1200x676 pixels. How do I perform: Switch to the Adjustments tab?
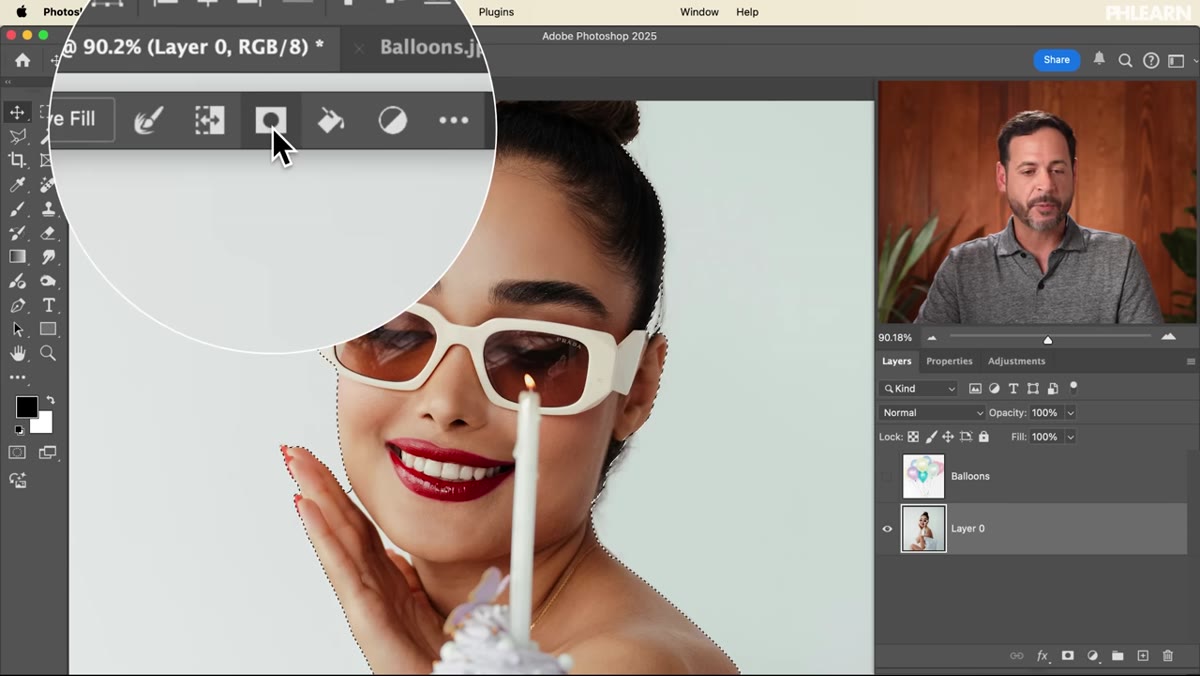pyautogui.click(x=1016, y=361)
